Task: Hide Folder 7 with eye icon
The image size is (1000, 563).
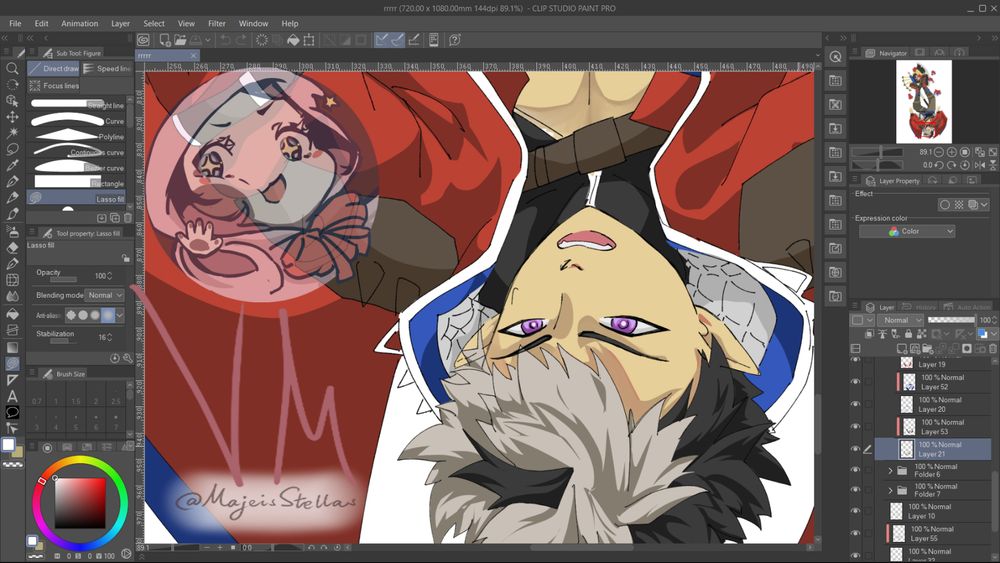Action: 855,490
